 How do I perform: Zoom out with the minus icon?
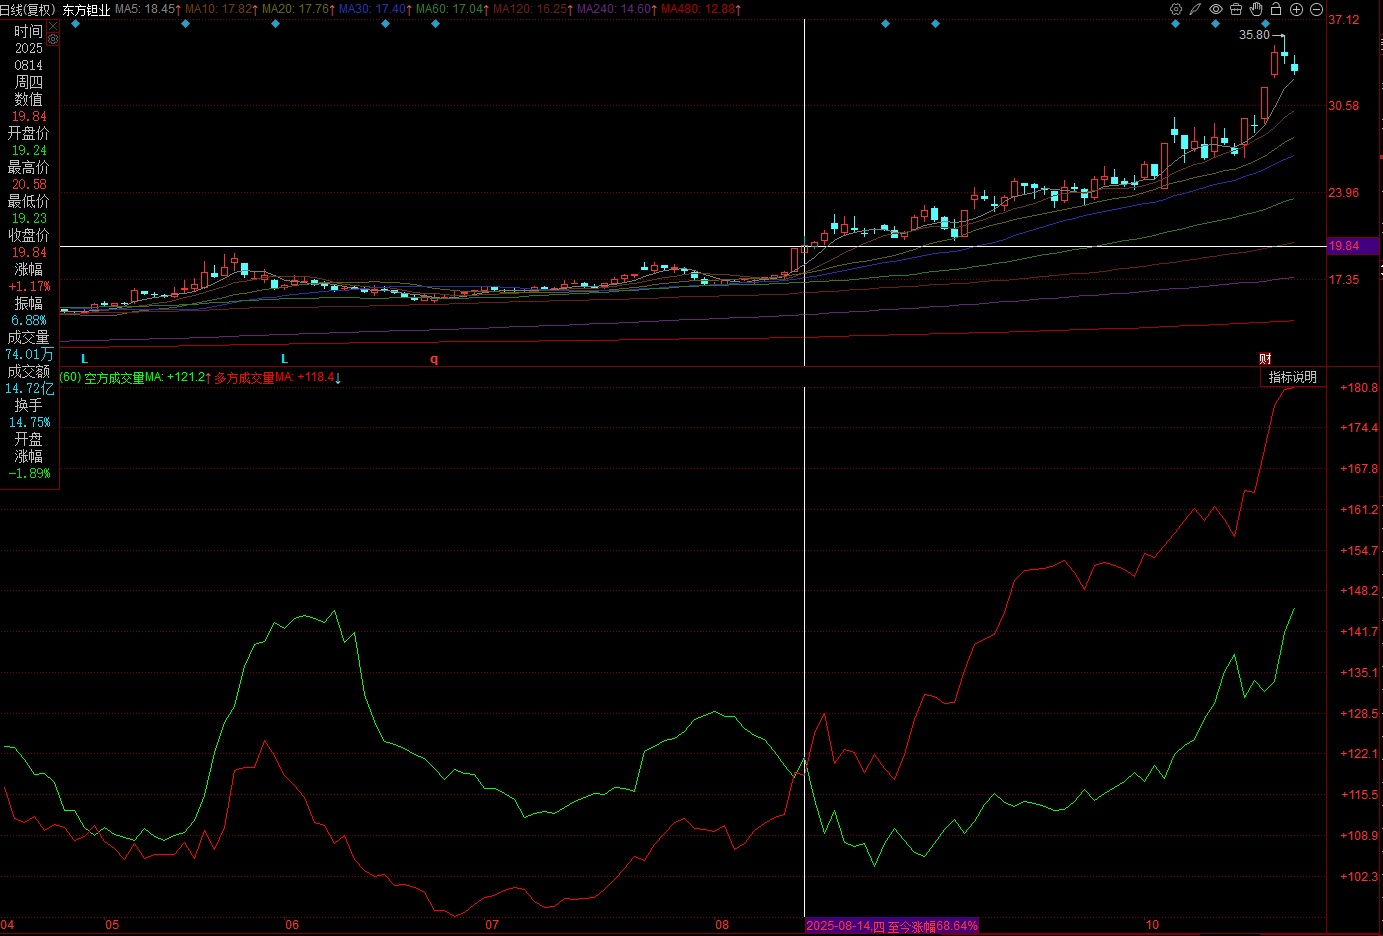[1317, 9]
